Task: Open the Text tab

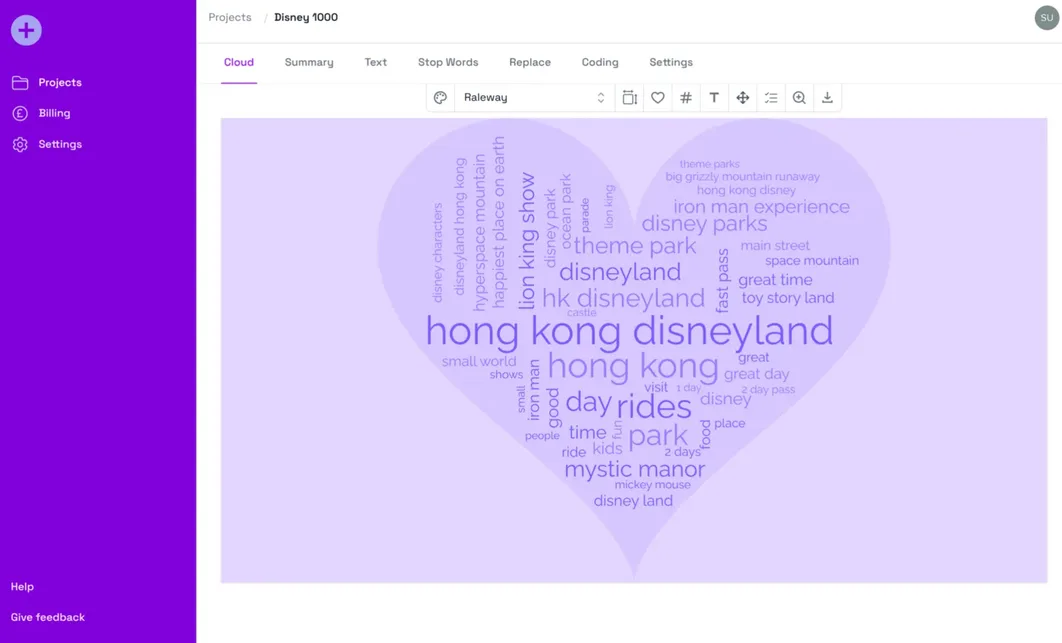Action: 375,62
